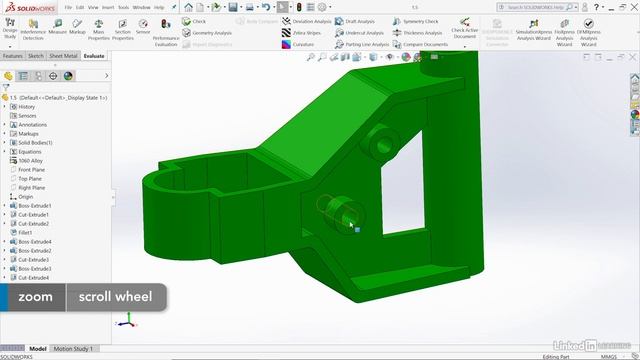
Task: Open Draft Analysis
Action: pyautogui.click(x=355, y=21)
